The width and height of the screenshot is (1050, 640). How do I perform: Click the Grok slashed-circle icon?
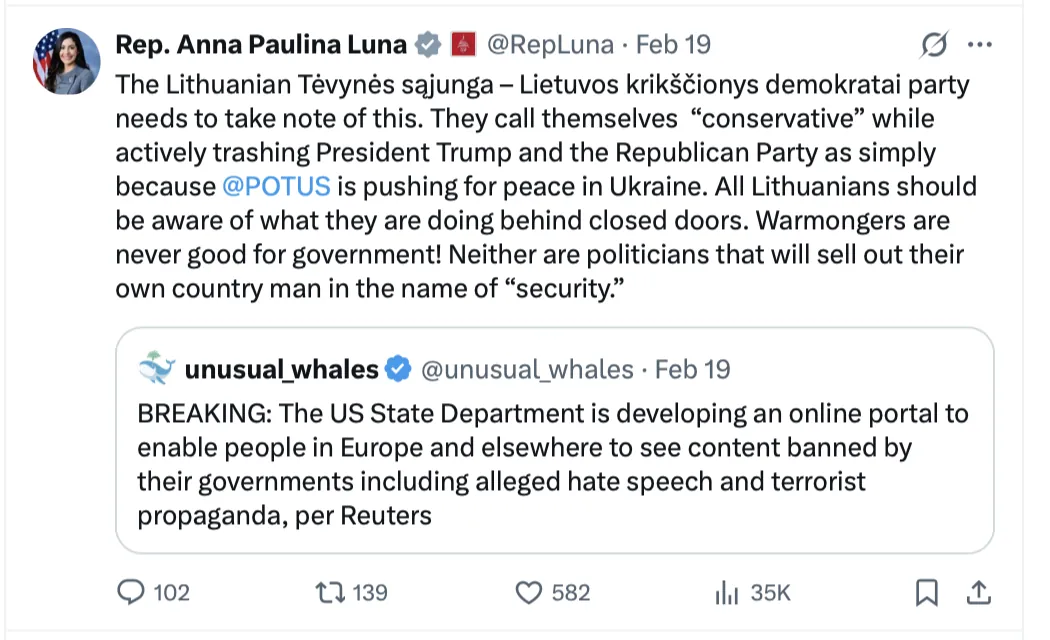pos(934,45)
